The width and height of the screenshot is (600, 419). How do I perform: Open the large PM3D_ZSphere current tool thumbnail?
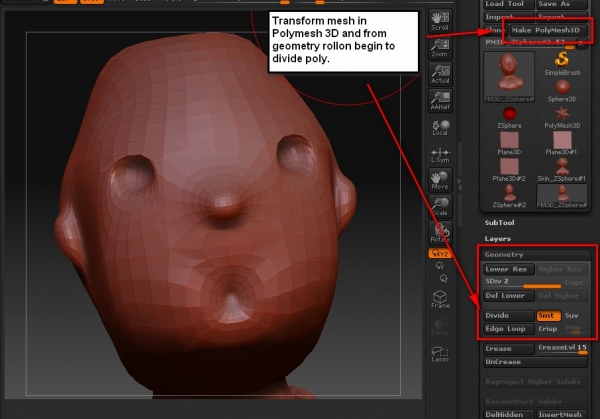509,77
